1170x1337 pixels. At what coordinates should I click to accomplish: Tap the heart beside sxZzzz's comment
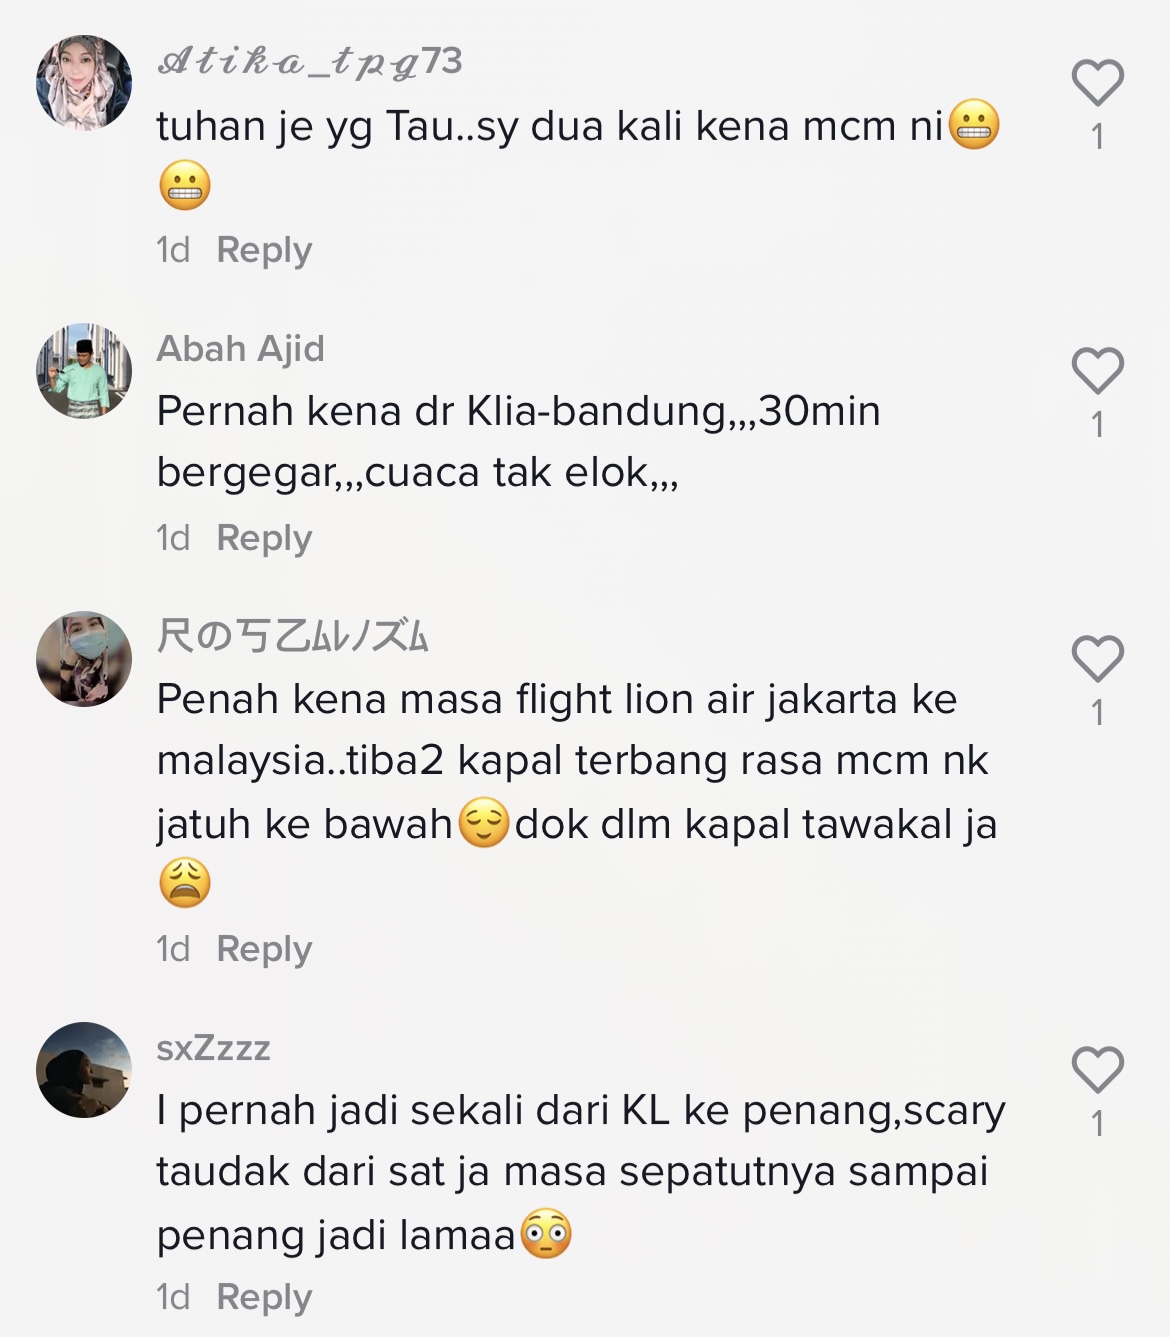(x=1098, y=1069)
